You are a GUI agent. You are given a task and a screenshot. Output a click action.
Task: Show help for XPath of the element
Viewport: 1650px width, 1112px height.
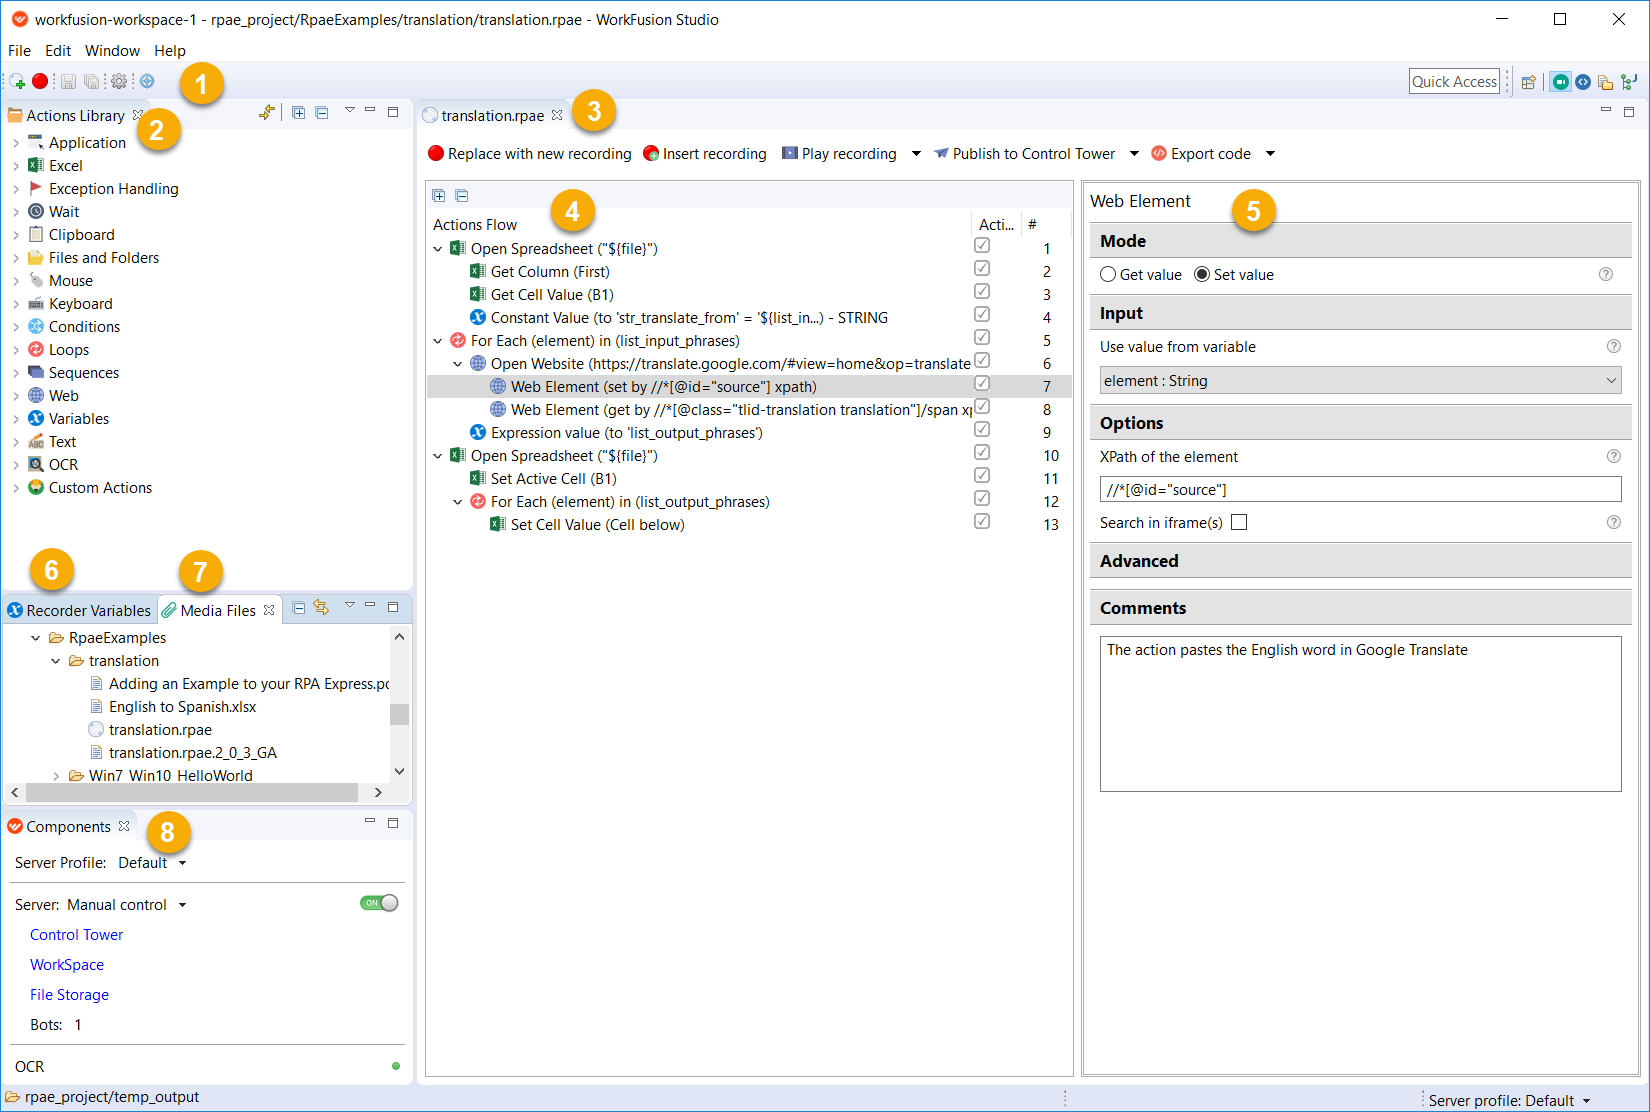[1614, 456]
